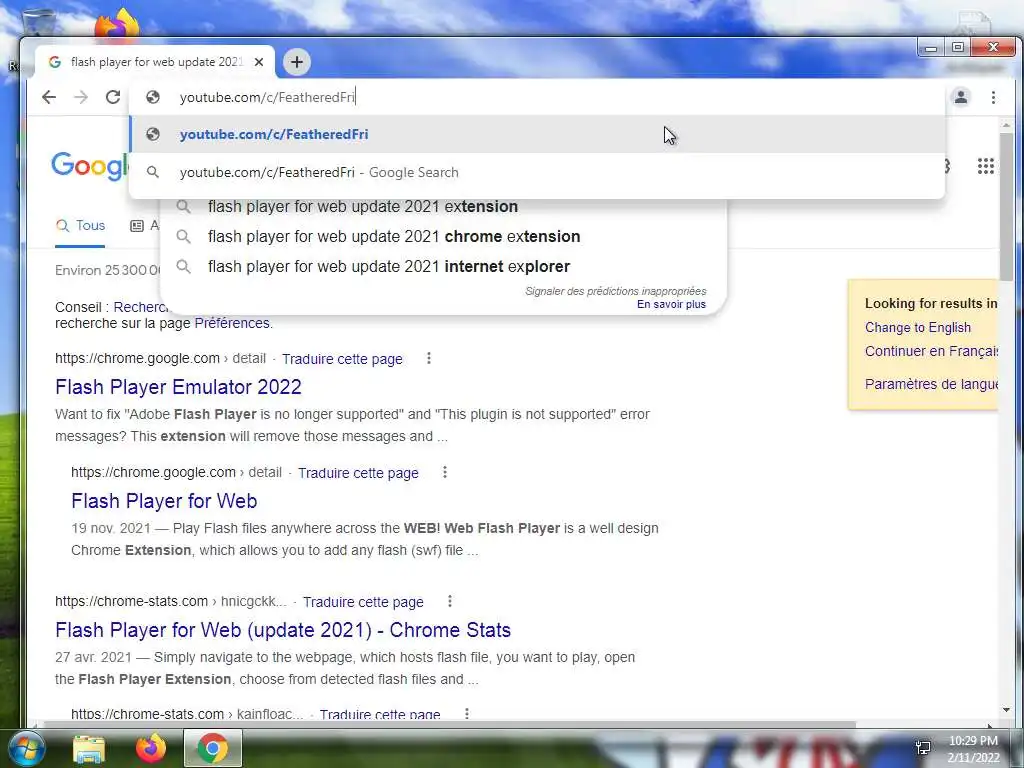The image size is (1024, 768).
Task: Click Chrome taskbar button
Action: [x=213, y=748]
